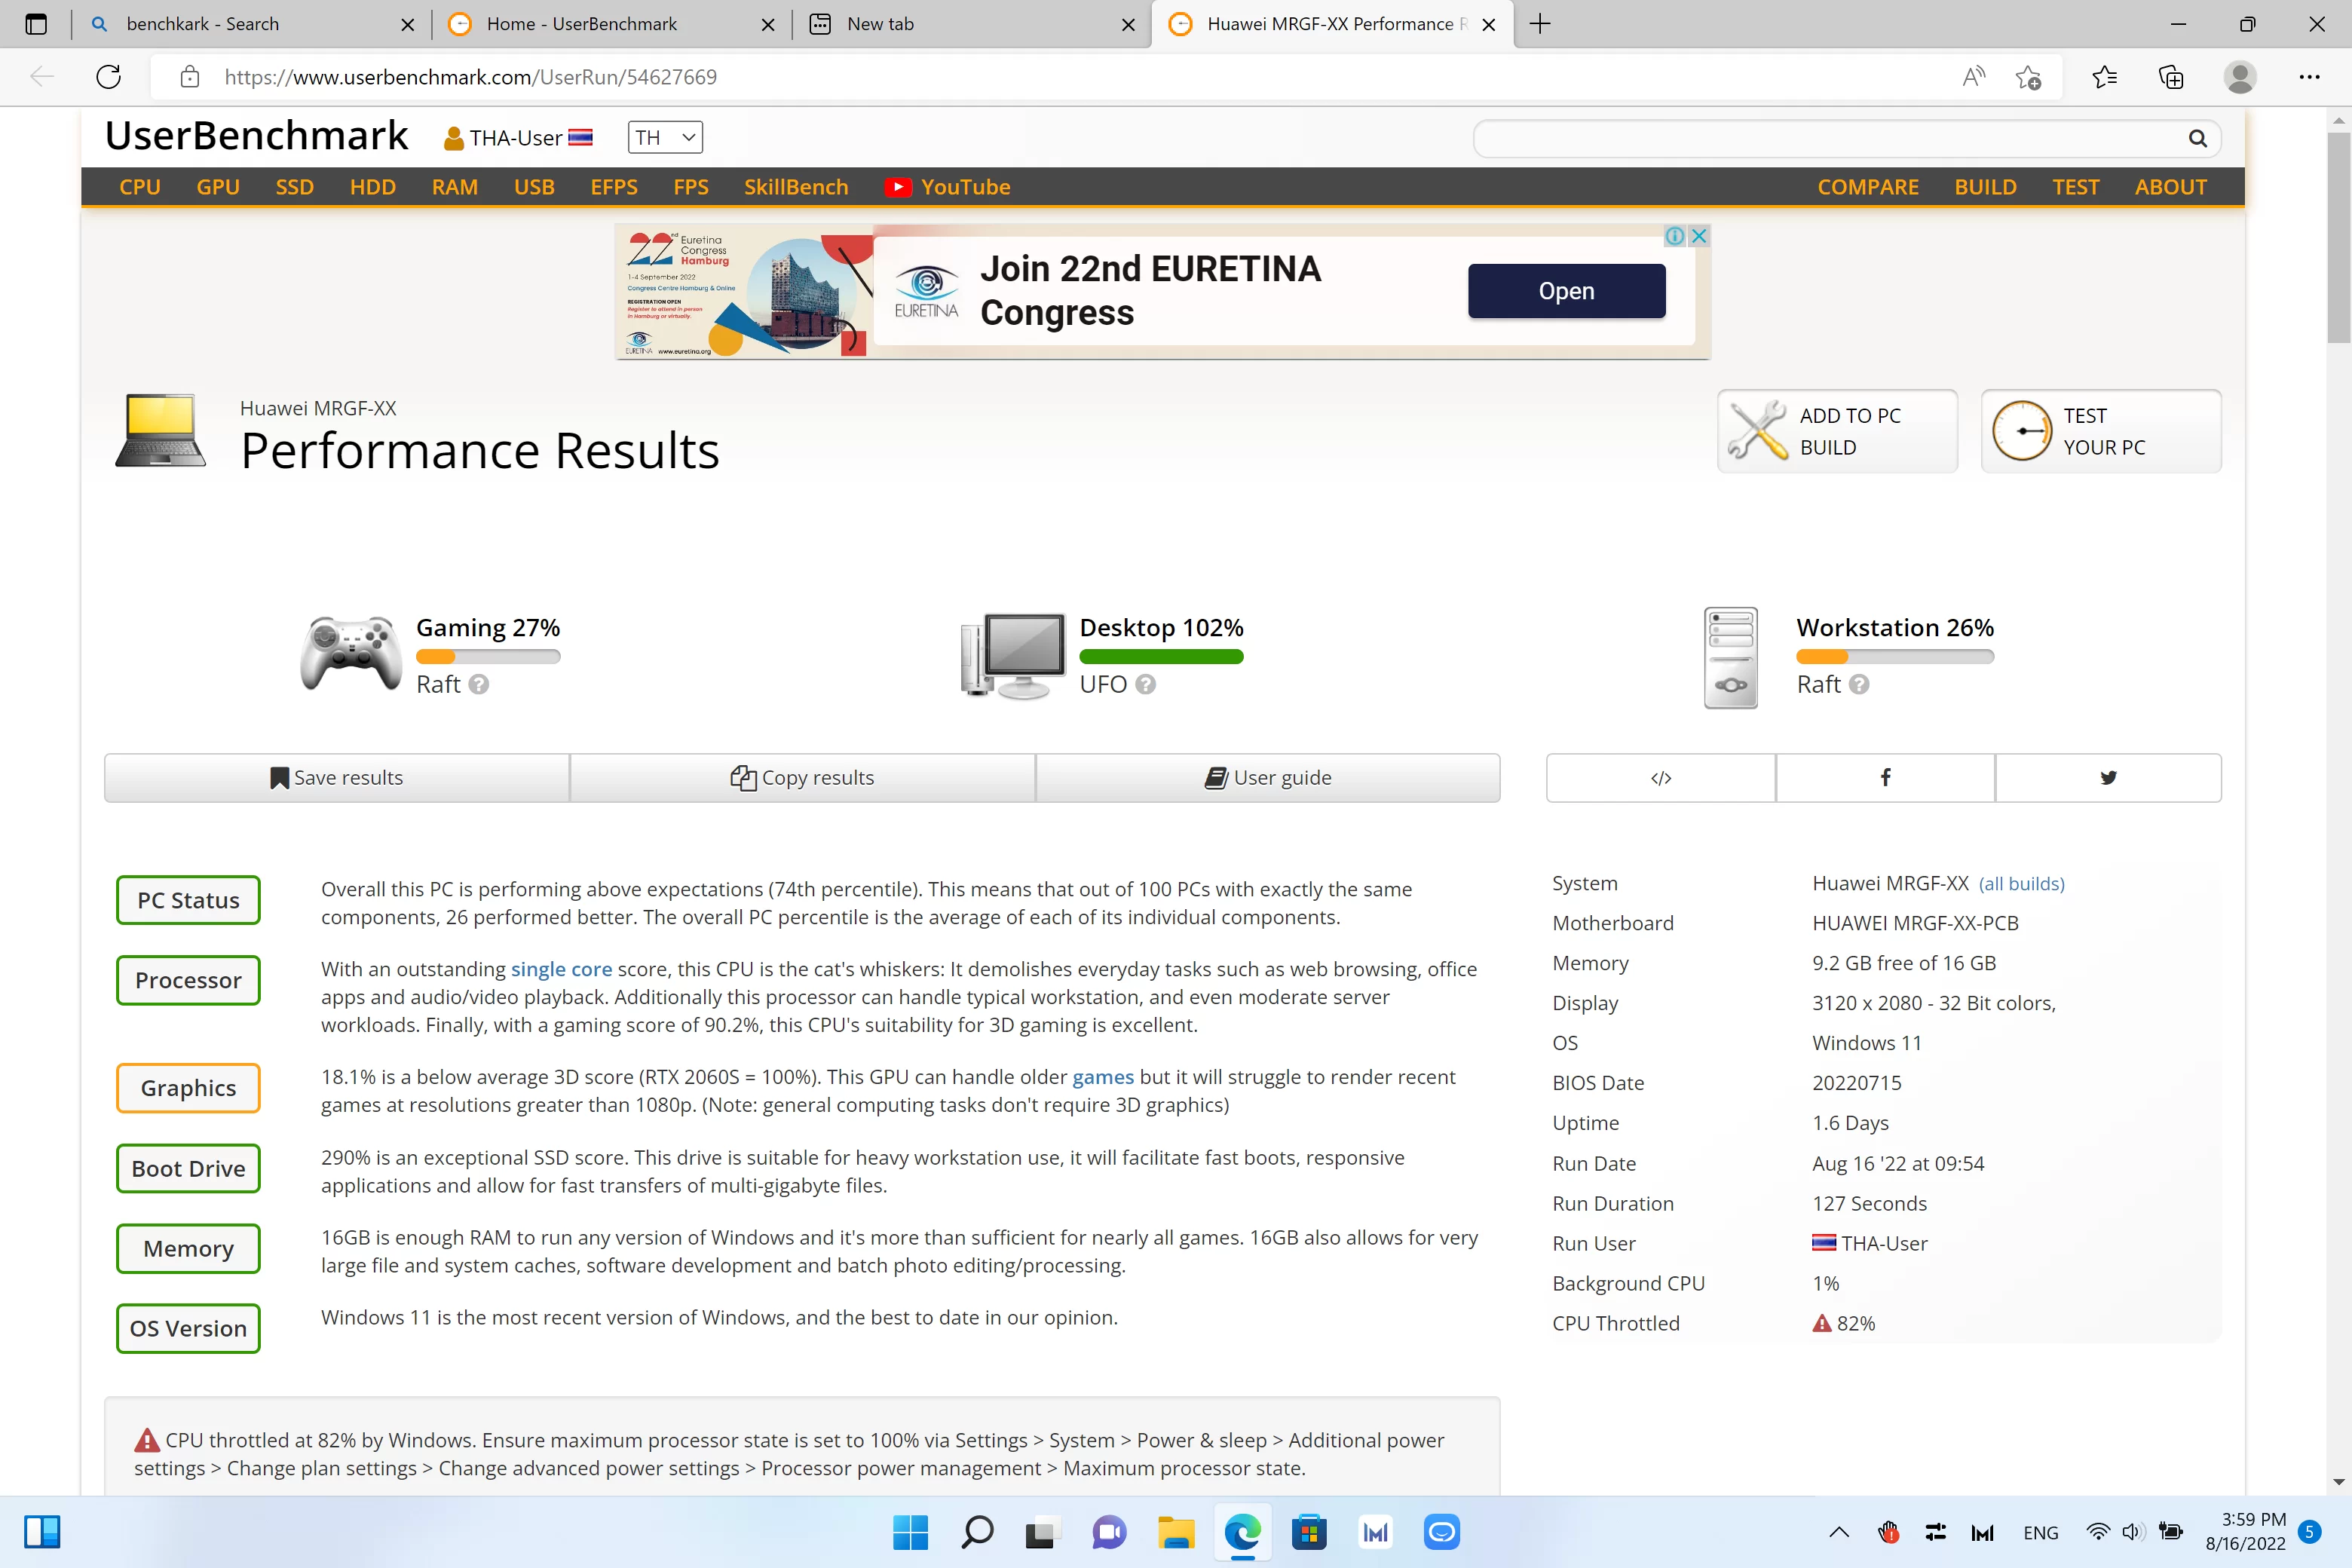2352x1568 pixels.
Task: Click the browser address bar URL
Action: tap(470, 77)
